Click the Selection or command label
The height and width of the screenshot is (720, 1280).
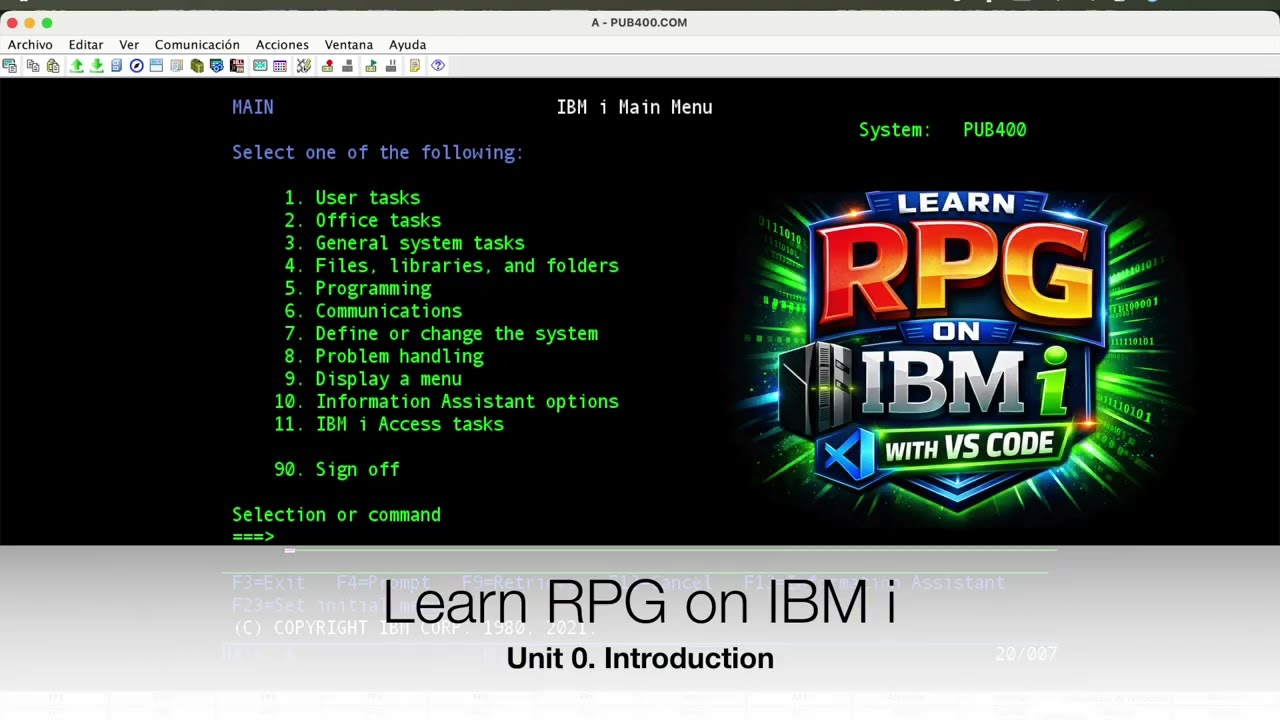pos(336,515)
